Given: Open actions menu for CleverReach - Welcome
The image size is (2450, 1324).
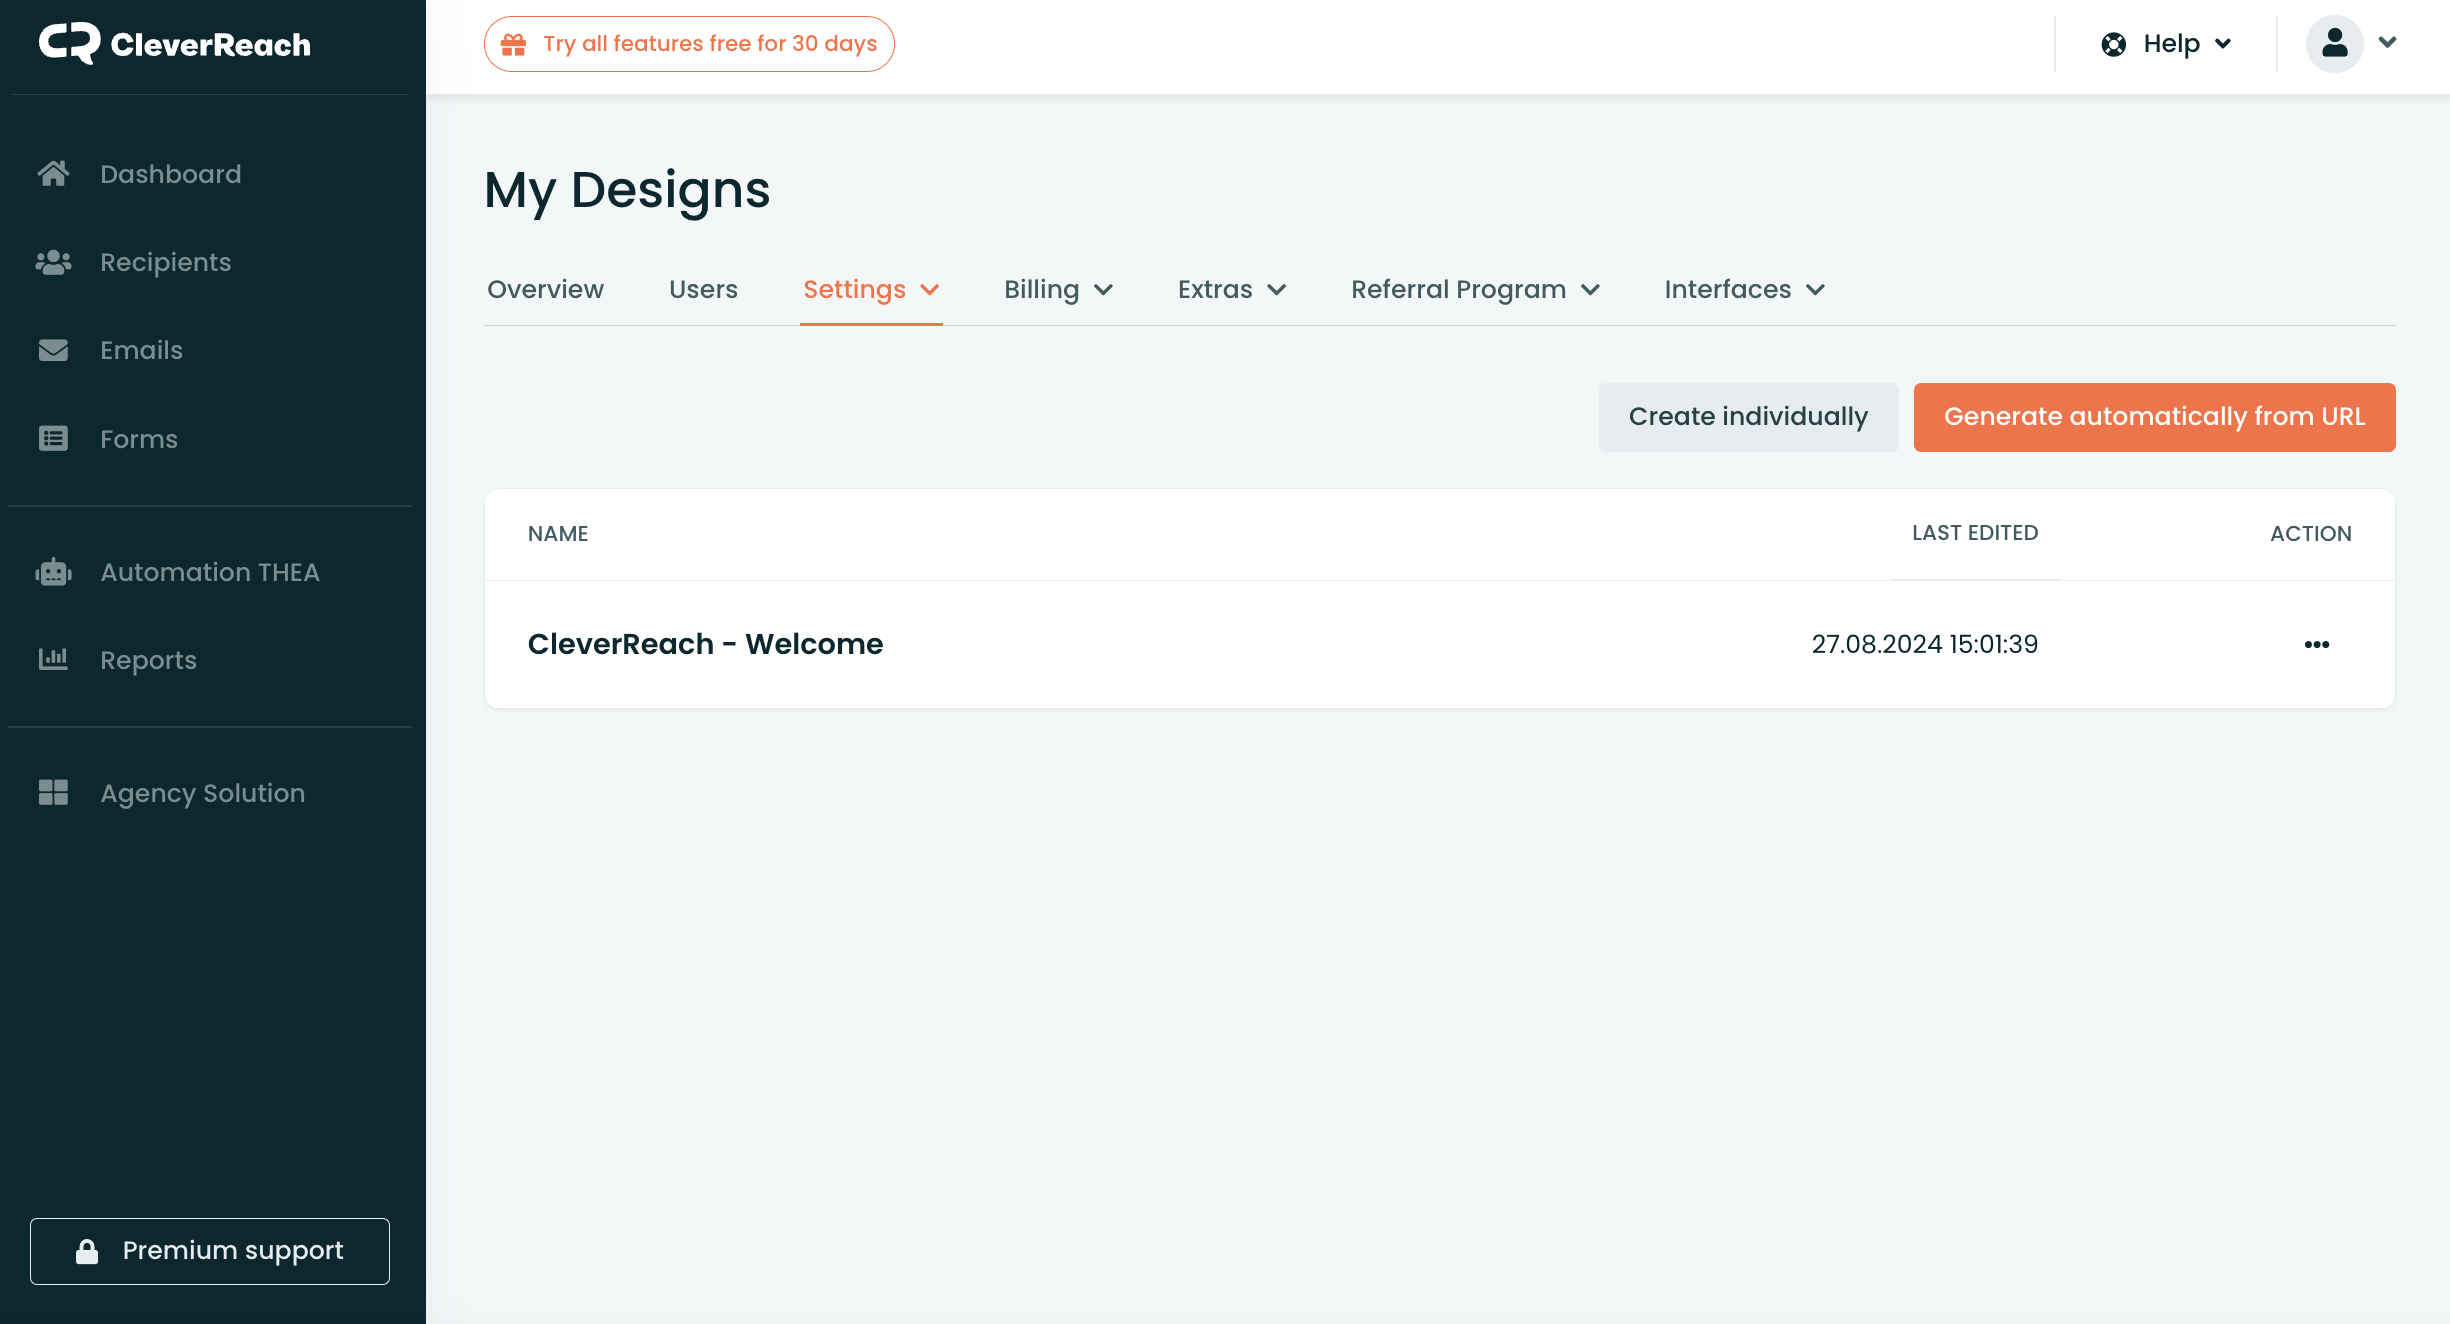Looking at the screenshot, I should (x=2317, y=644).
